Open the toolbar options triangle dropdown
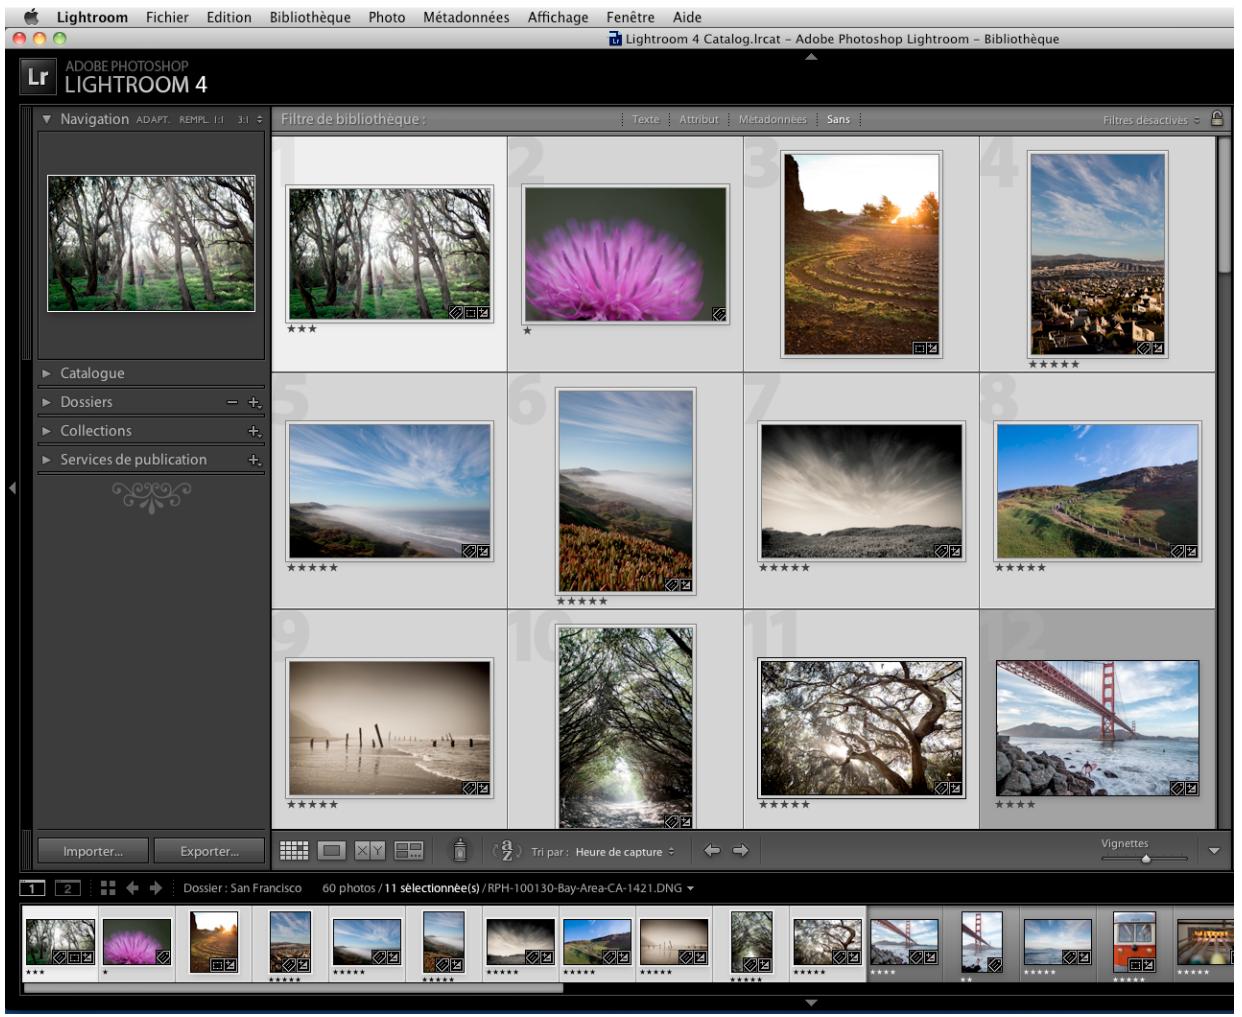This screenshot has height=1017, width=1242. (x=1214, y=851)
